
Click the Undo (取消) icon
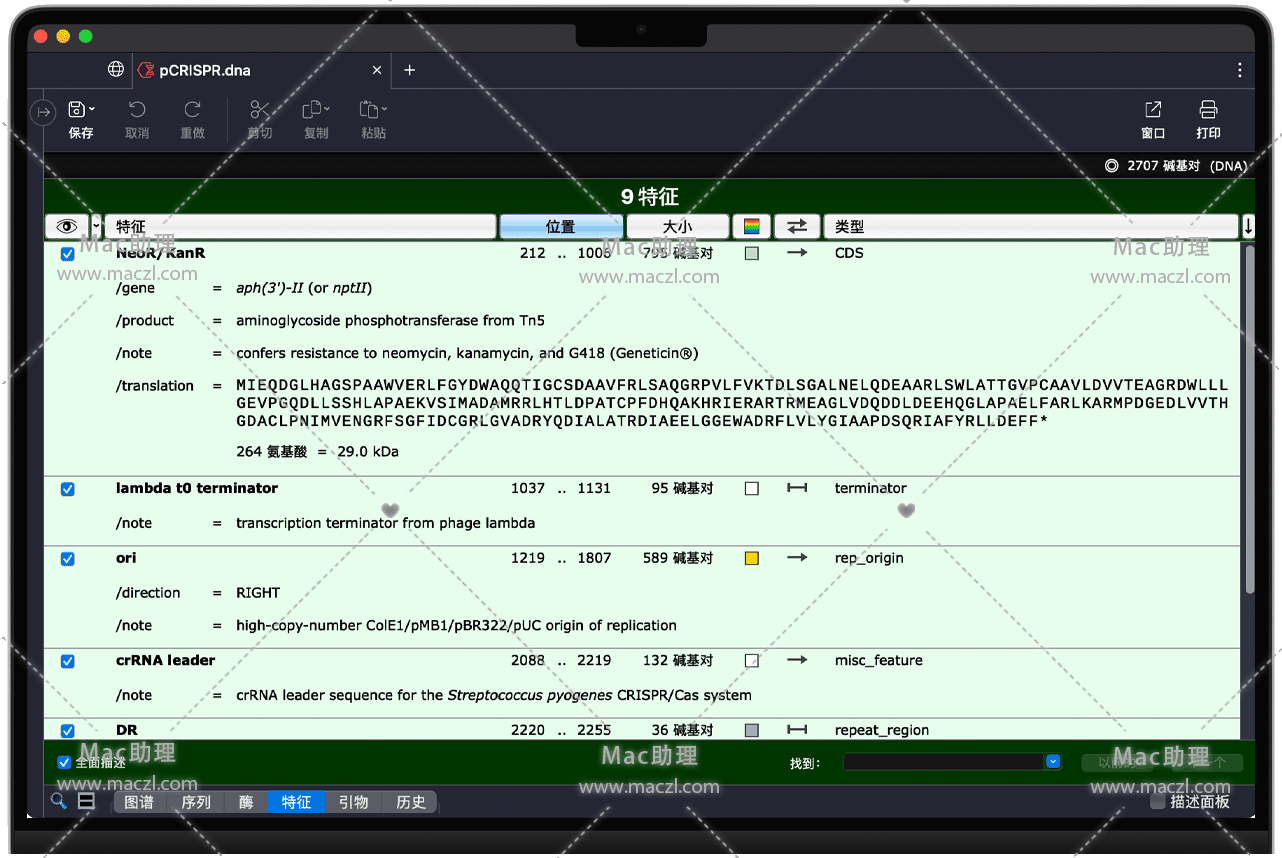(137, 110)
